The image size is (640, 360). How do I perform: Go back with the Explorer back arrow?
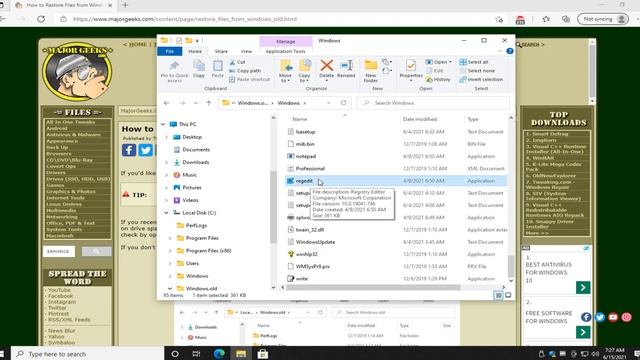click(167, 103)
